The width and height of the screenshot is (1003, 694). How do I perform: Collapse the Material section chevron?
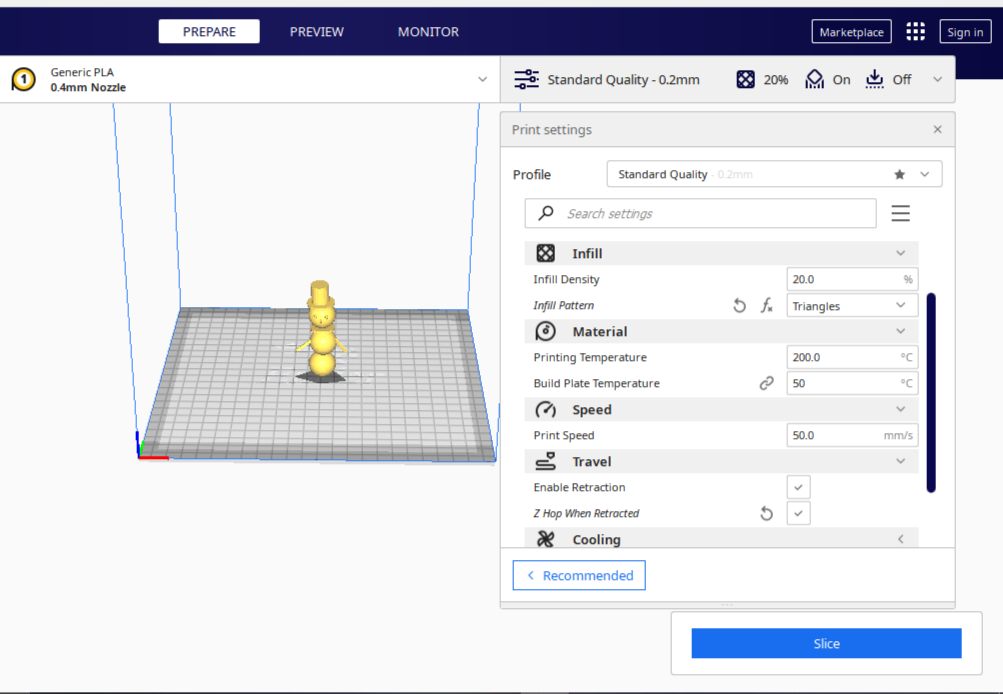(x=901, y=331)
